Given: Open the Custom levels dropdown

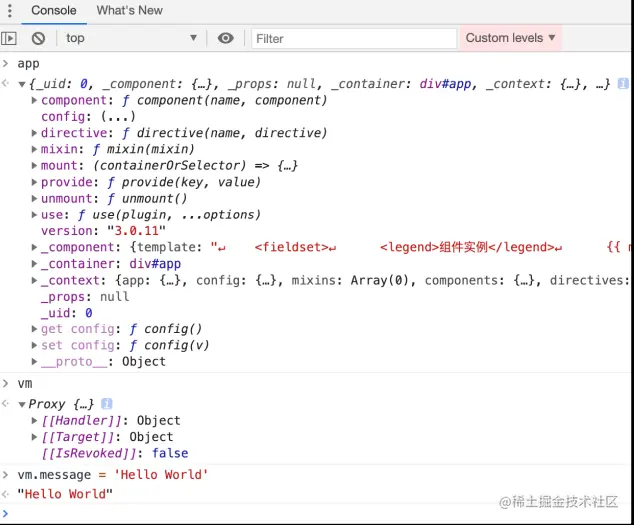Looking at the screenshot, I should 510,38.
